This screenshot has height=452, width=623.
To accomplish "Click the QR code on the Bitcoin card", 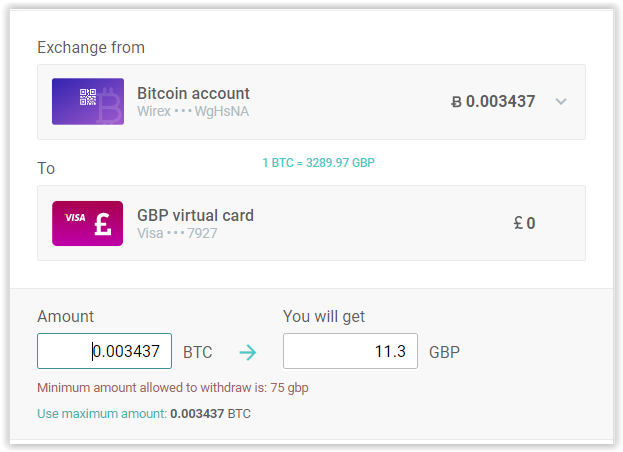I will [x=88, y=97].
